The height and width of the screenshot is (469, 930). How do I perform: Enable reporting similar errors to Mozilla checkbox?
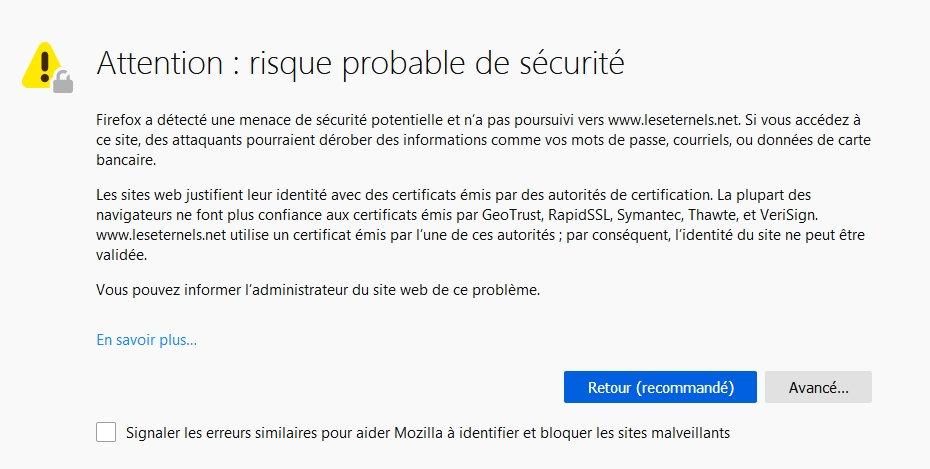pyautogui.click(x=106, y=433)
